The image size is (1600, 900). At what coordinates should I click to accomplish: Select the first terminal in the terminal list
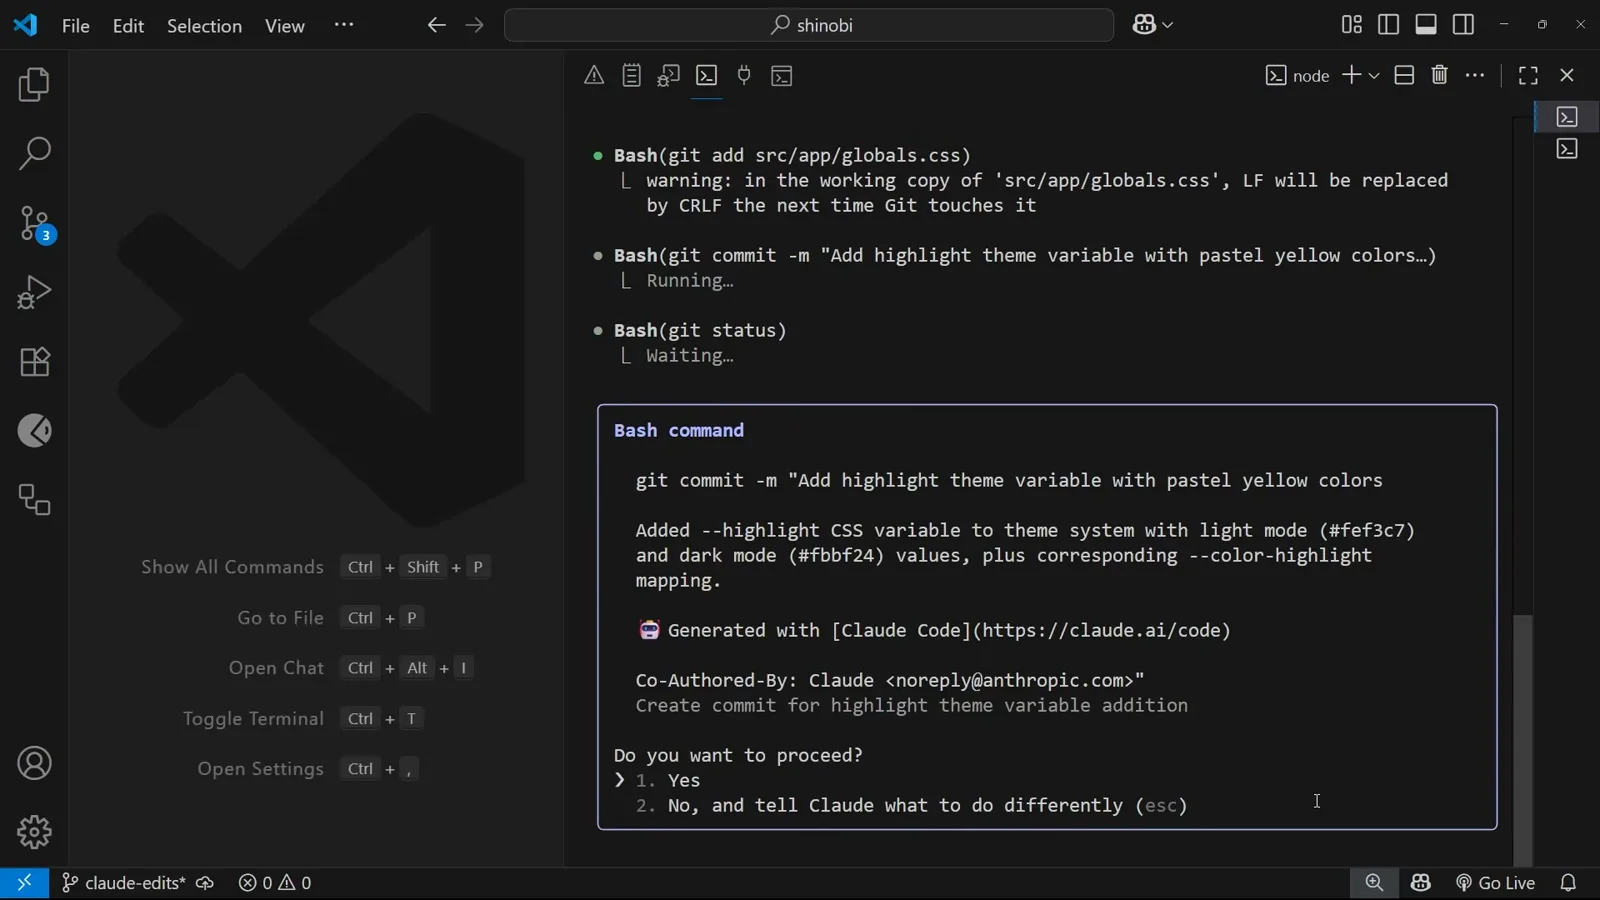coord(1567,117)
